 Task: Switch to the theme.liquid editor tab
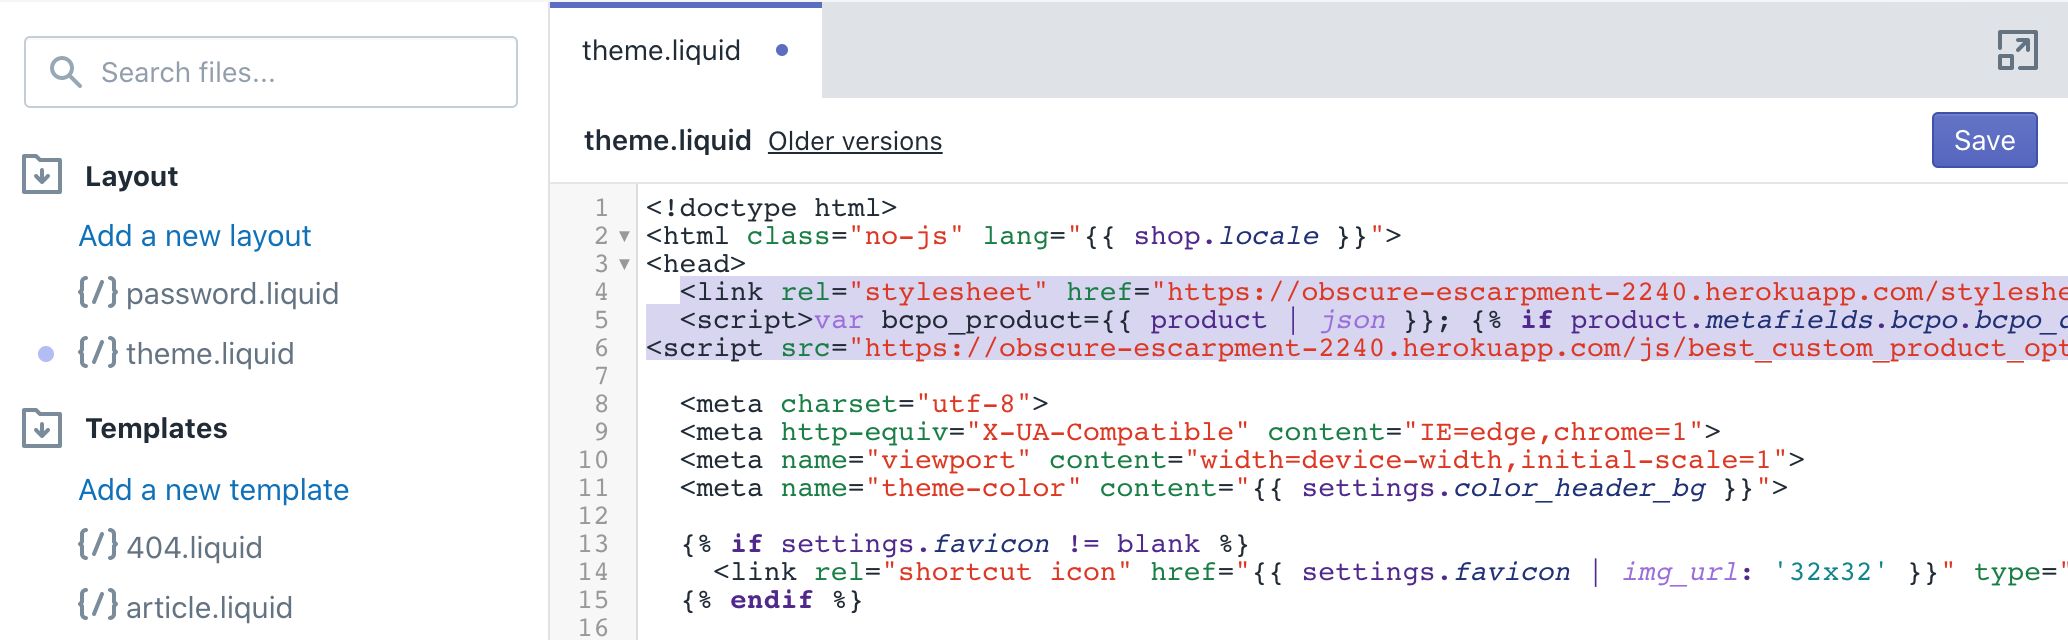pos(661,51)
